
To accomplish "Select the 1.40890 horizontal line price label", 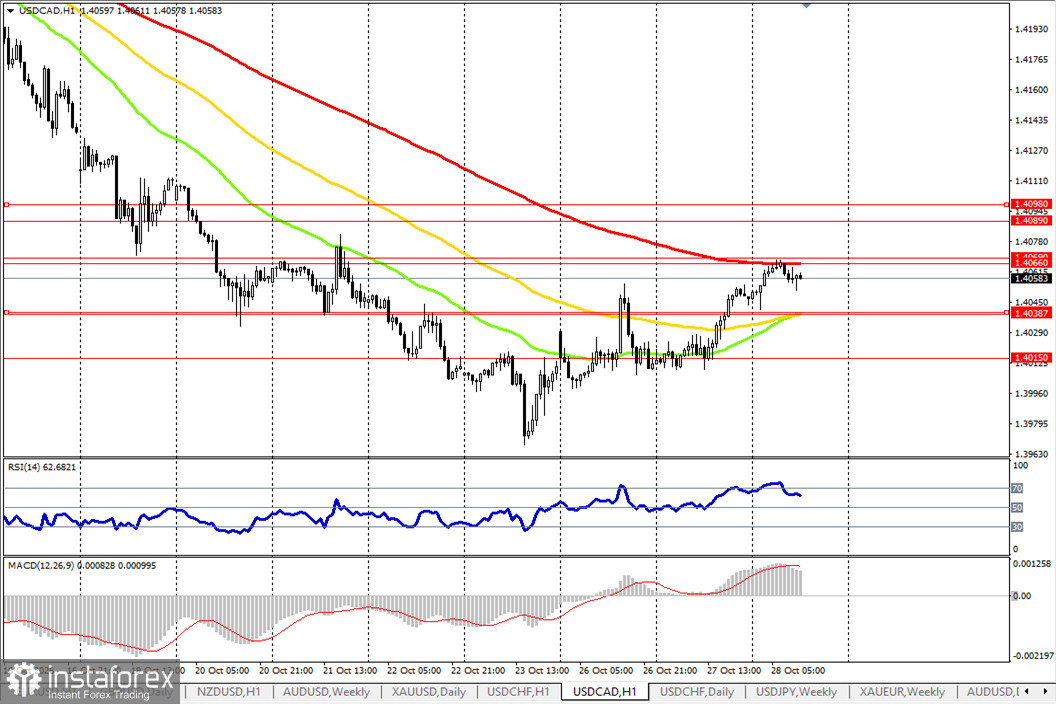I will click(x=1031, y=220).
